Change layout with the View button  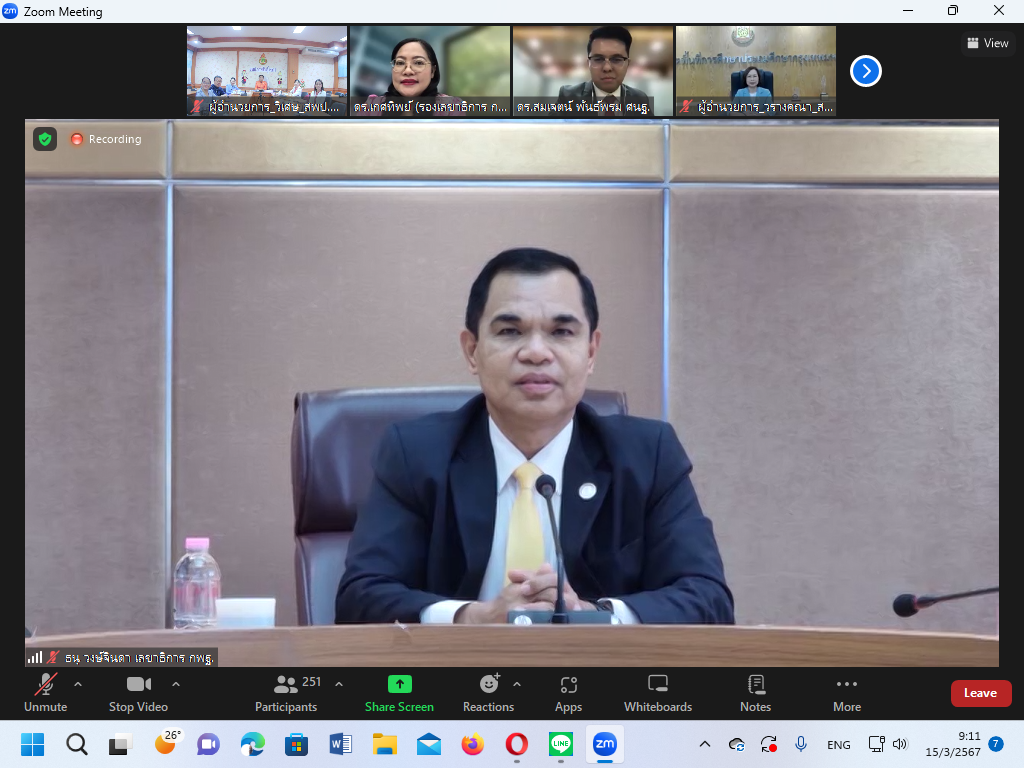987,43
